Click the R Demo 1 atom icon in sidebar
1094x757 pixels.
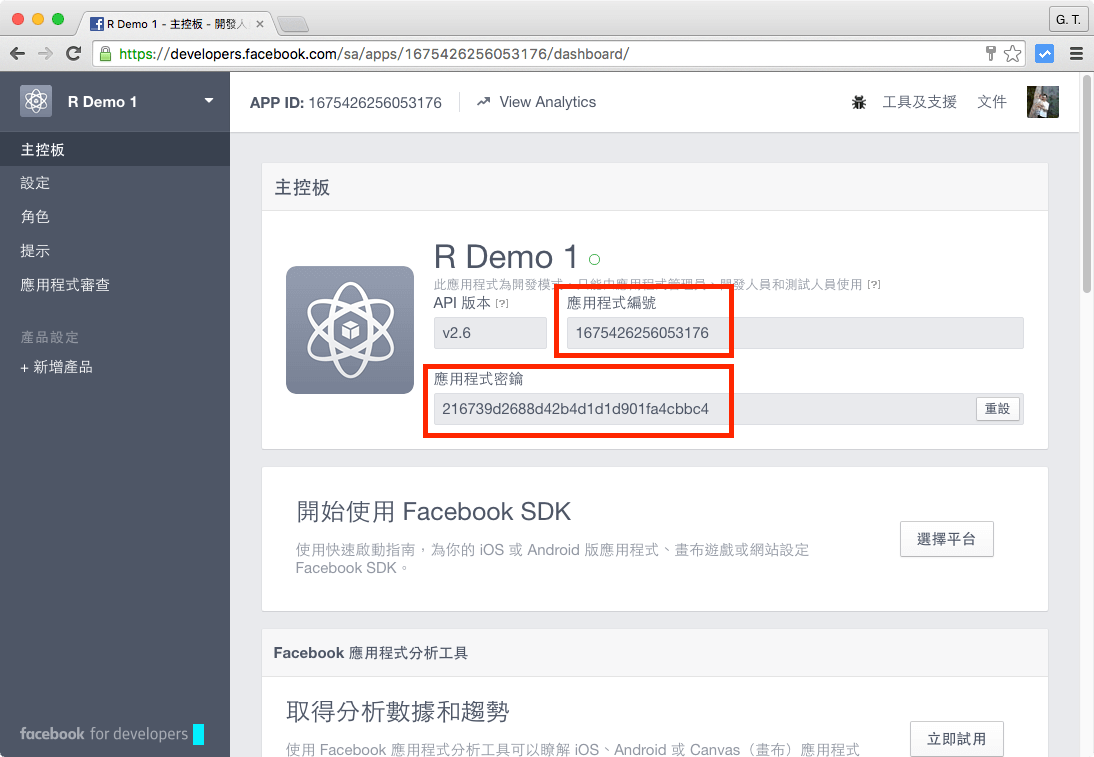pos(36,101)
